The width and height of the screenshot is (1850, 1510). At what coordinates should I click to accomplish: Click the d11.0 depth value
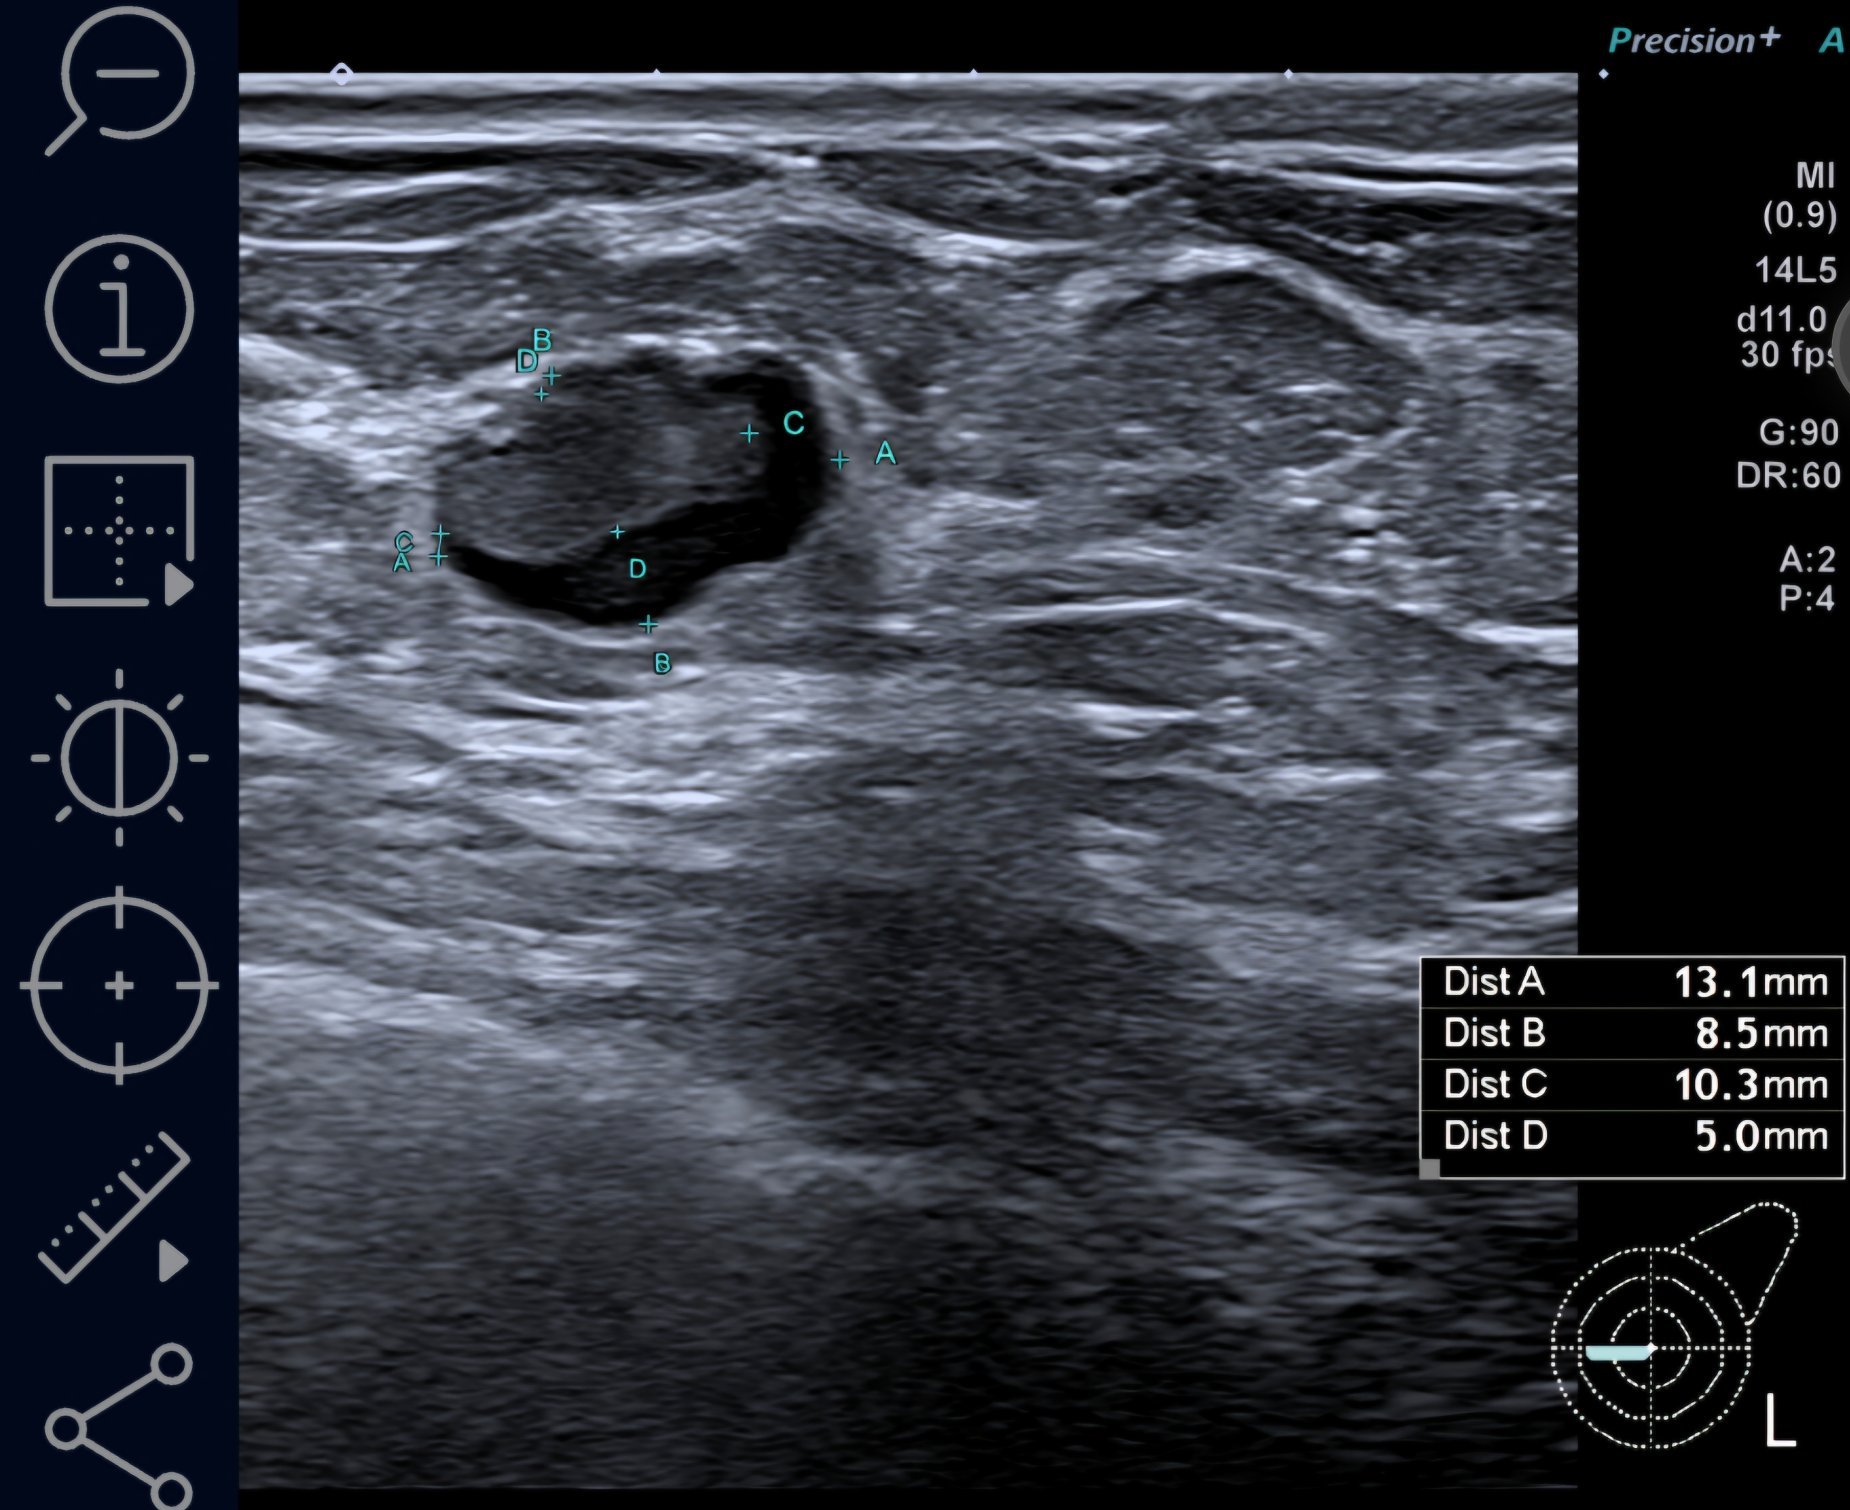coord(1782,320)
